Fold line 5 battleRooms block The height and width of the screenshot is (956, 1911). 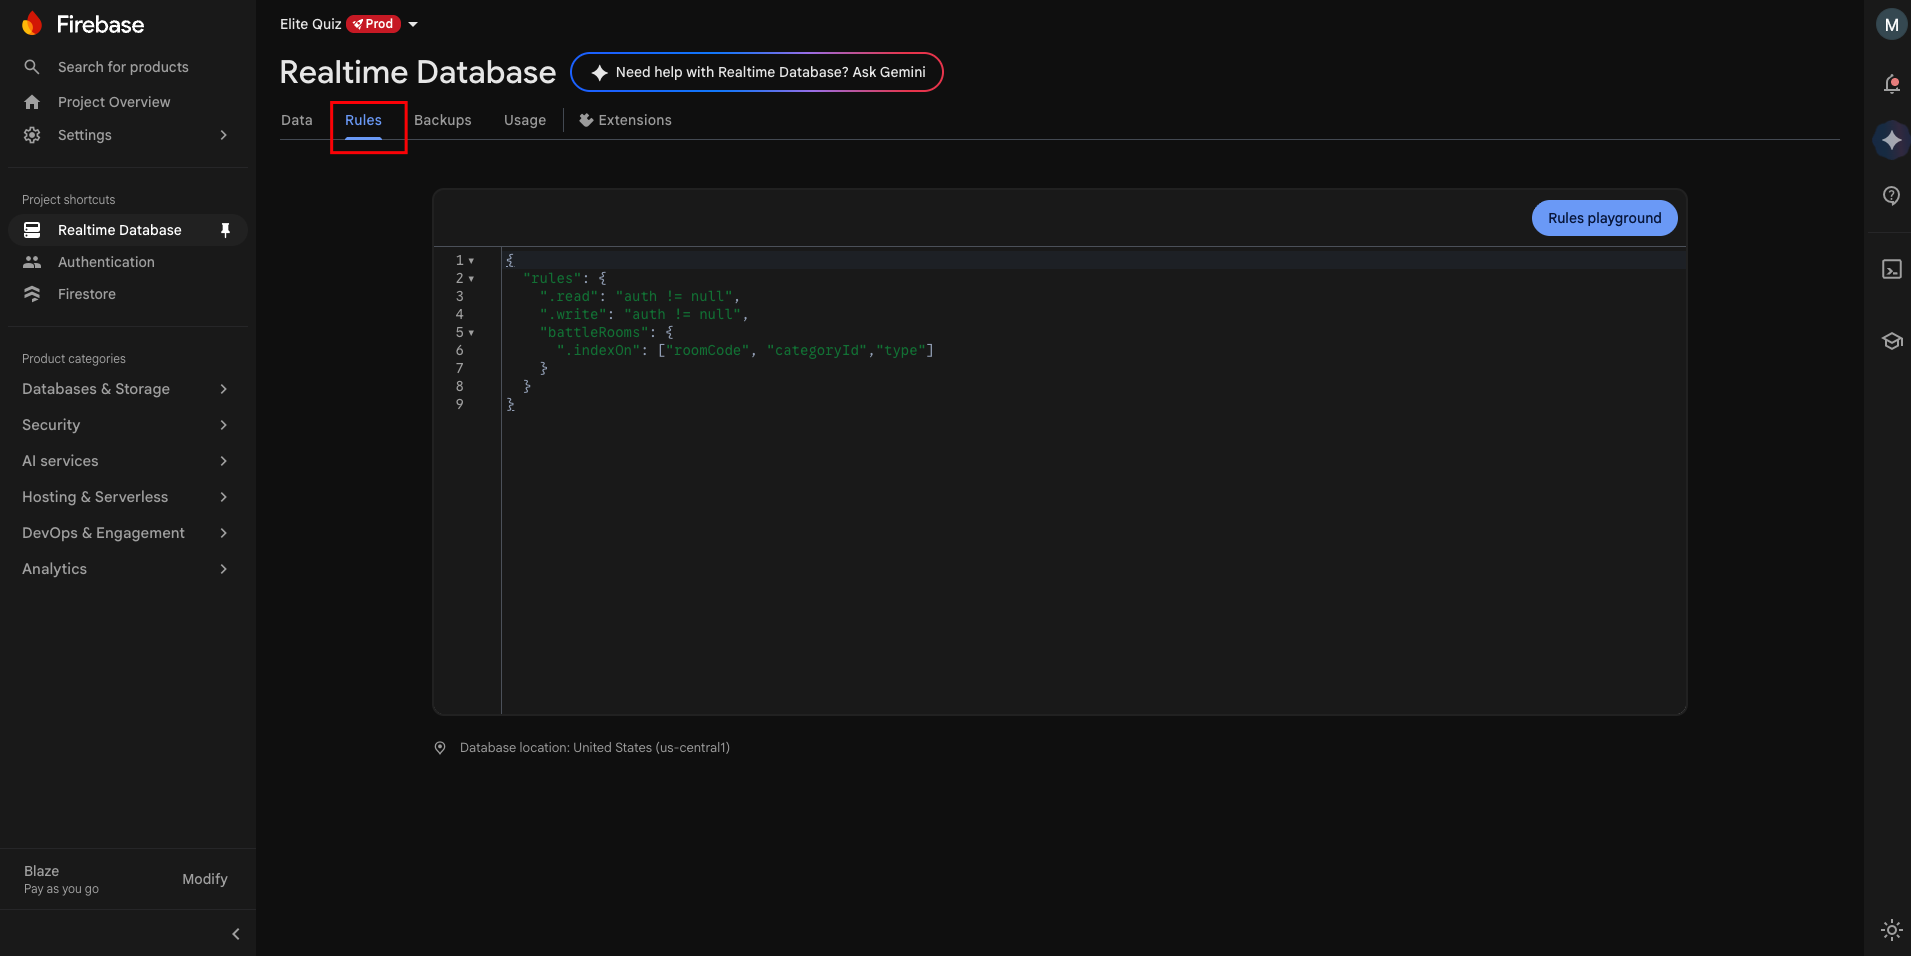471,333
